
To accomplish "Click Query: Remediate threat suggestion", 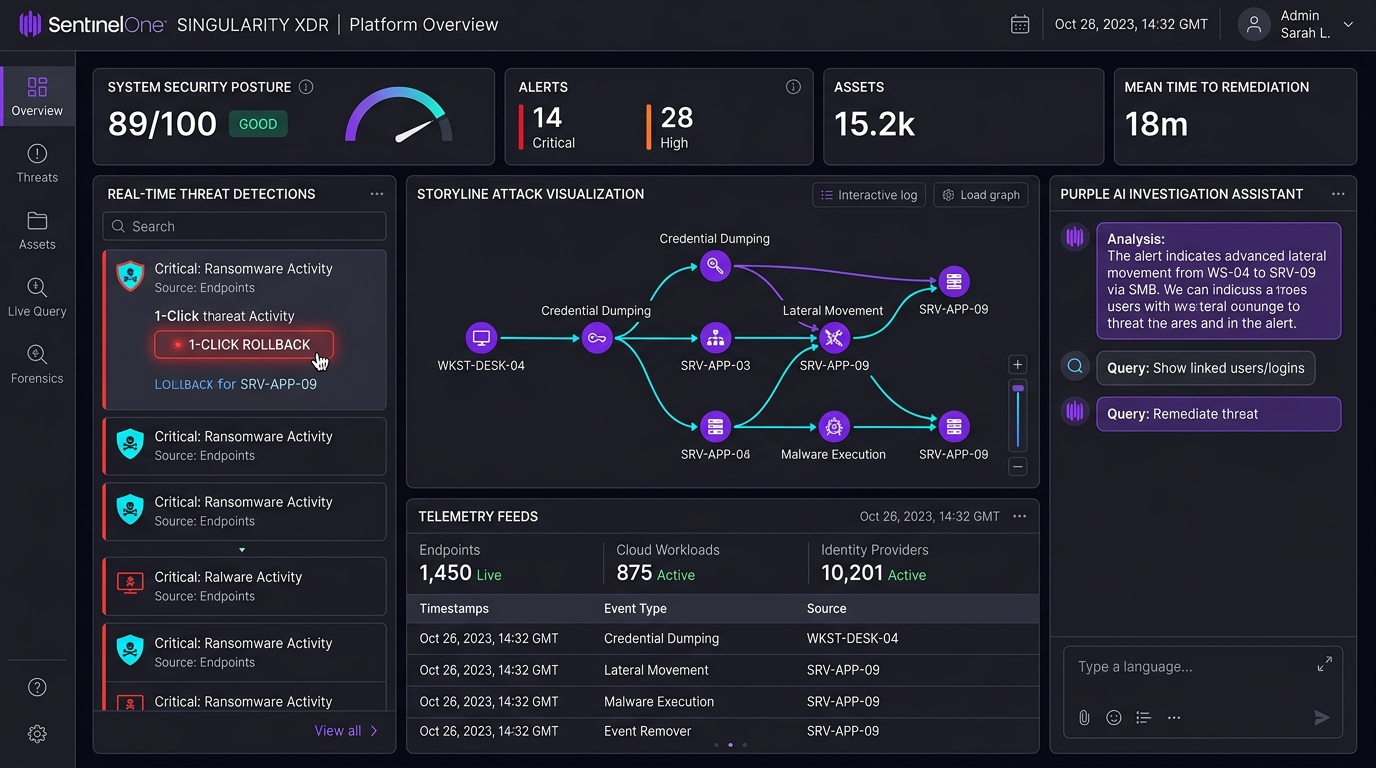I will pos(1219,414).
